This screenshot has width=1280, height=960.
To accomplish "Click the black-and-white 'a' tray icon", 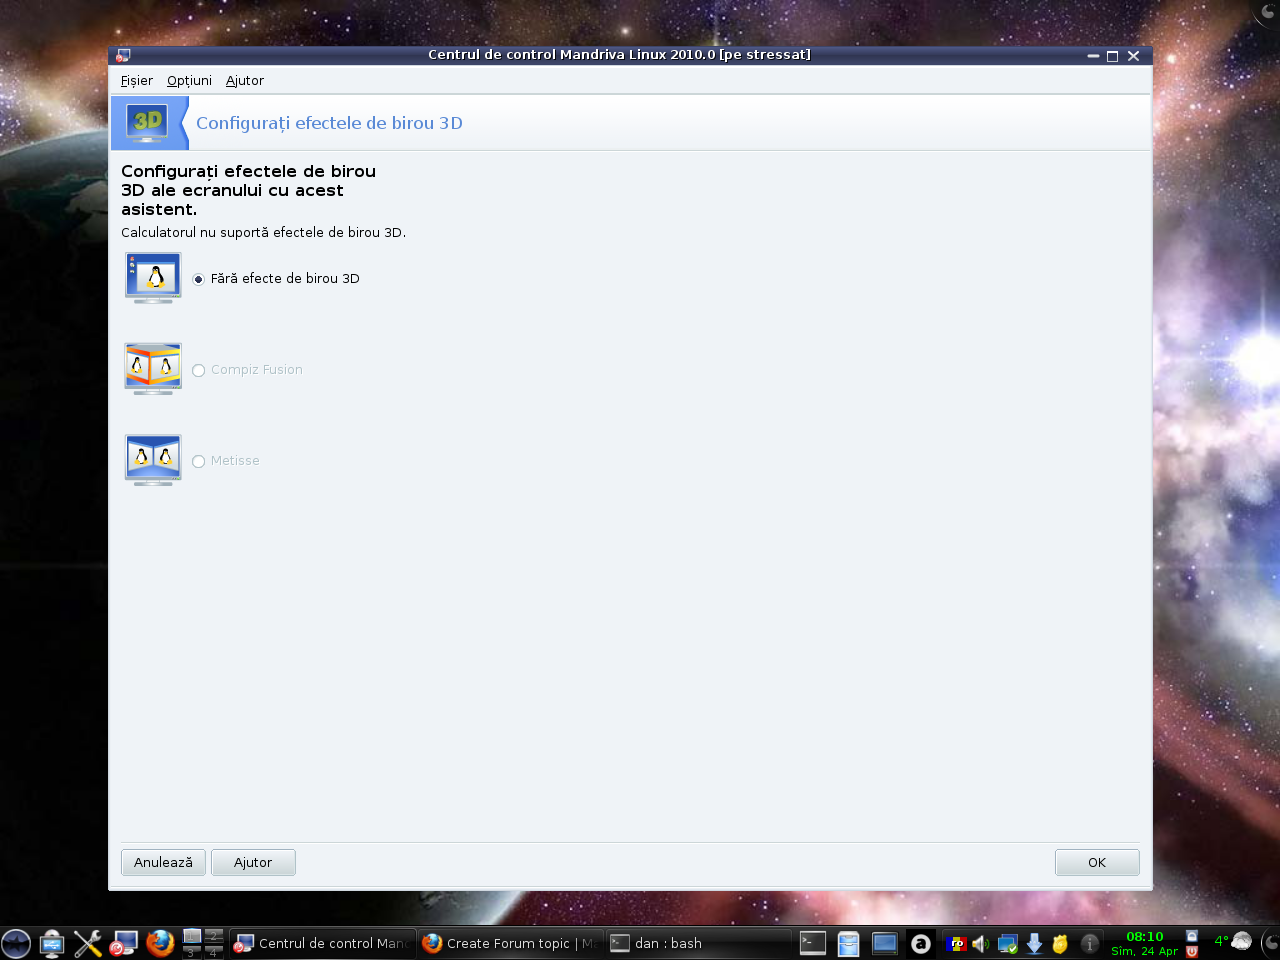I will [921, 943].
